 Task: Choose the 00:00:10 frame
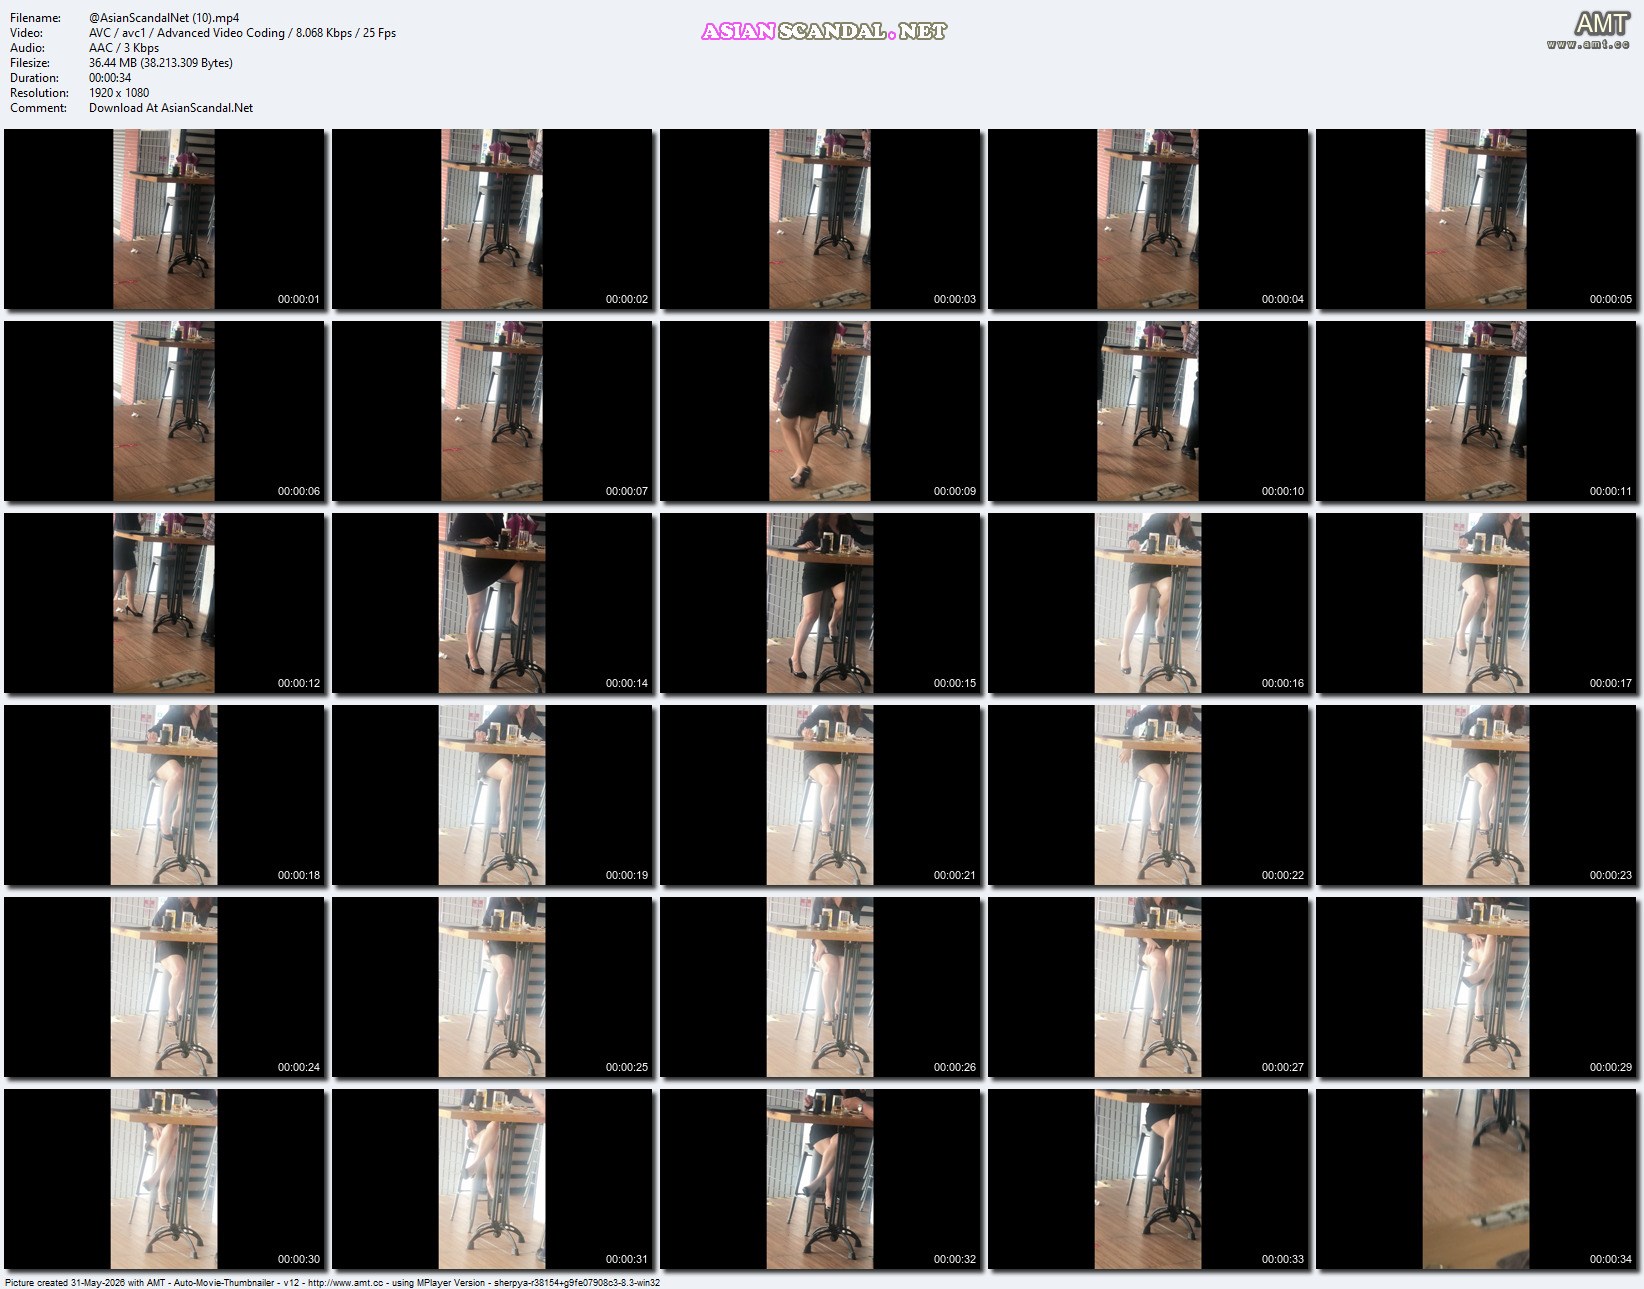1148,411
